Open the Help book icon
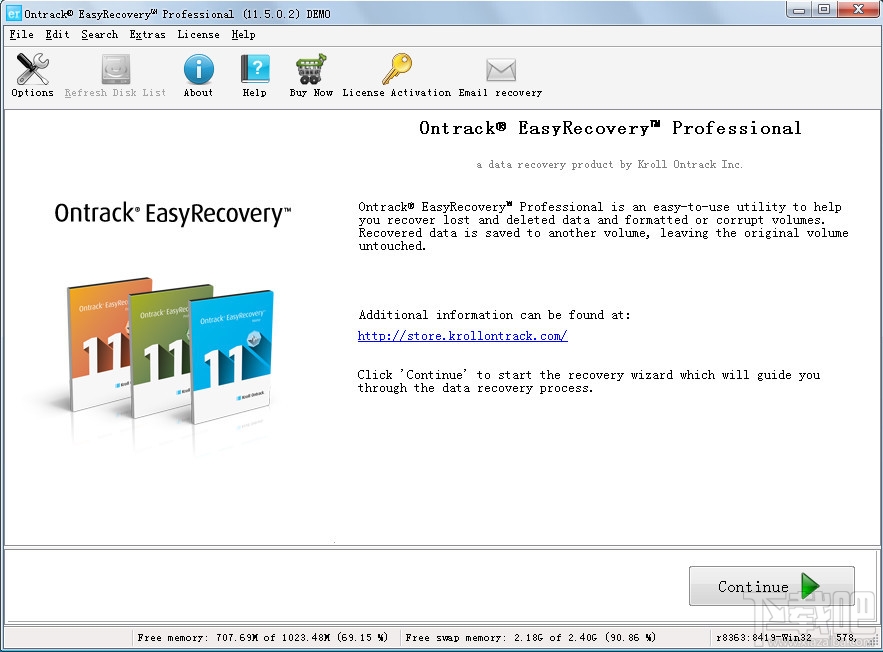This screenshot has width=883, height=652. pos(255,69)
